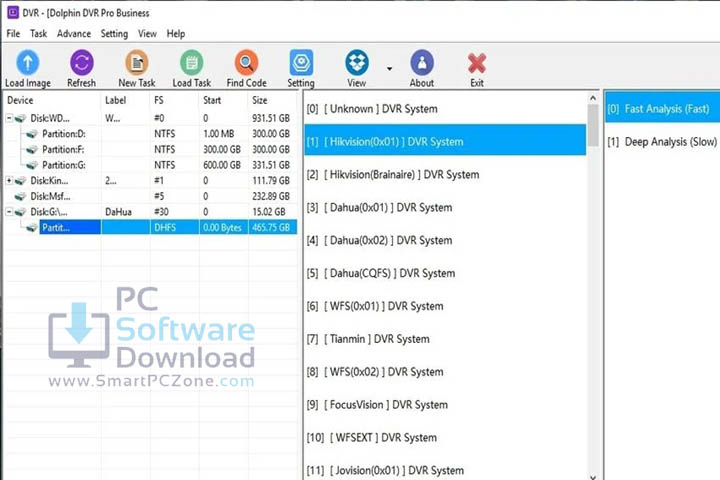The image size is (720, 480).
Task: Click the 465.75 GB size cell
Action: coord(272,227)
